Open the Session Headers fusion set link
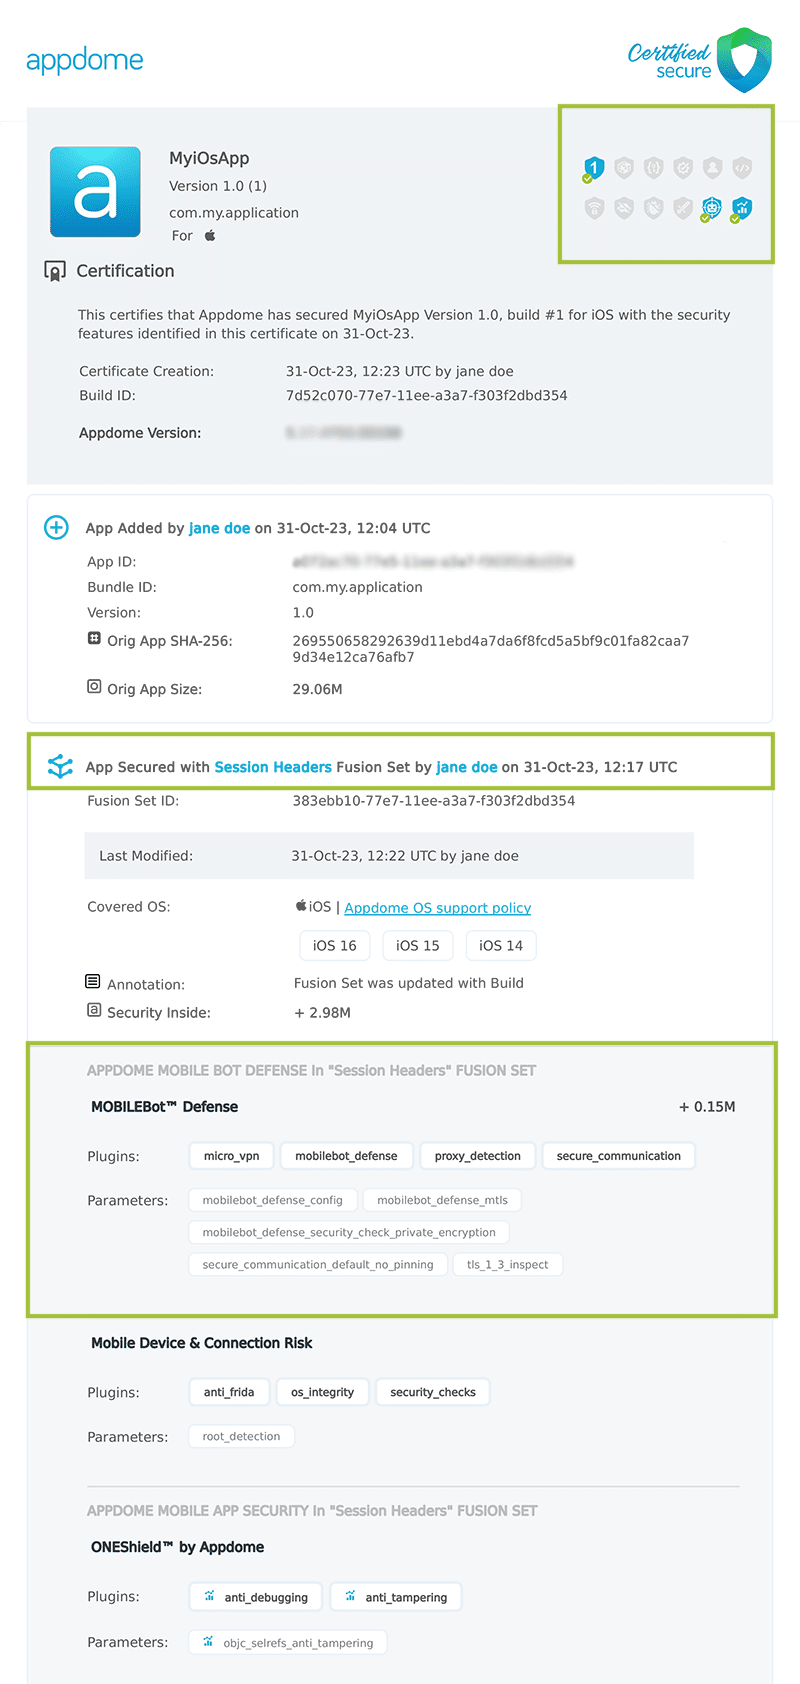The image size is (800, 1684). (273, 767)
